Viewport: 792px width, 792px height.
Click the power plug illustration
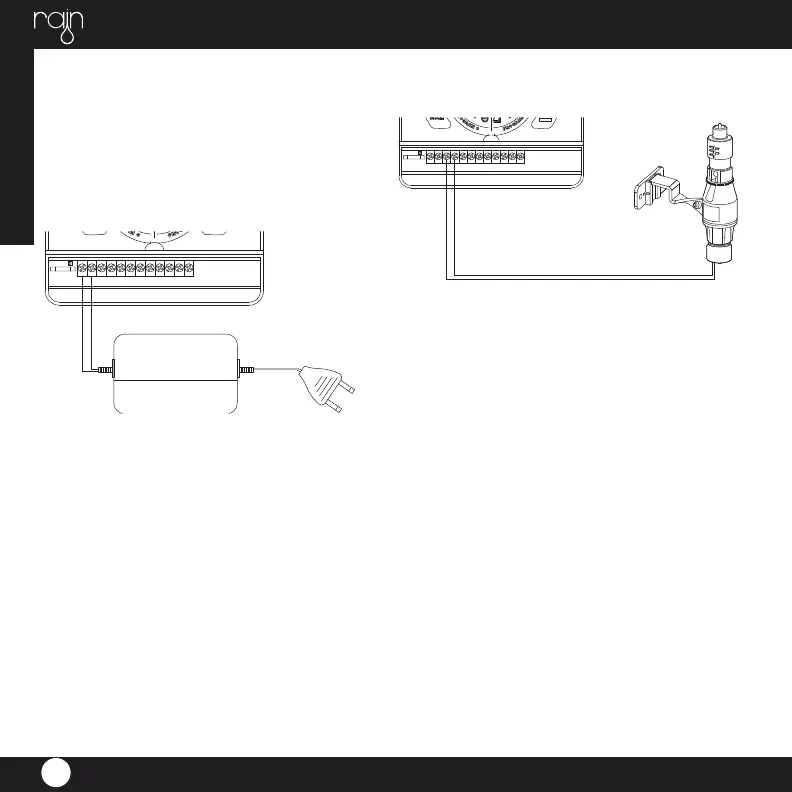coord(327,387)
